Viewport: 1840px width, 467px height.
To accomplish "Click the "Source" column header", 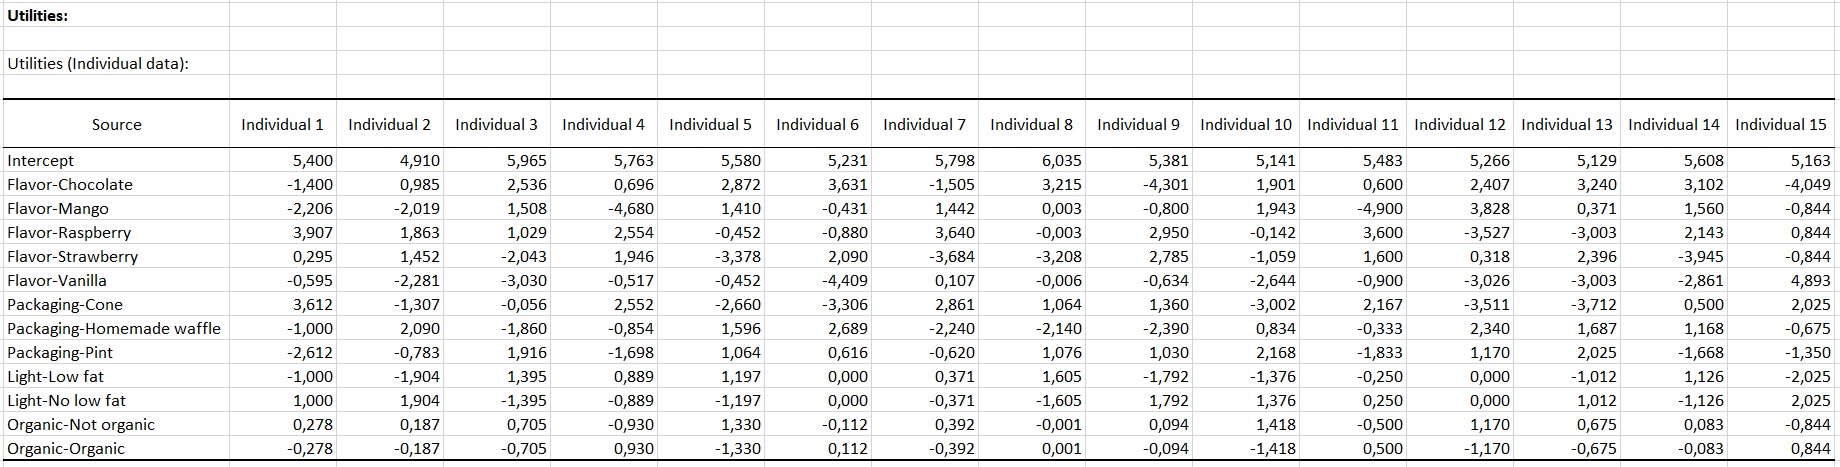I will click(116, 125).
